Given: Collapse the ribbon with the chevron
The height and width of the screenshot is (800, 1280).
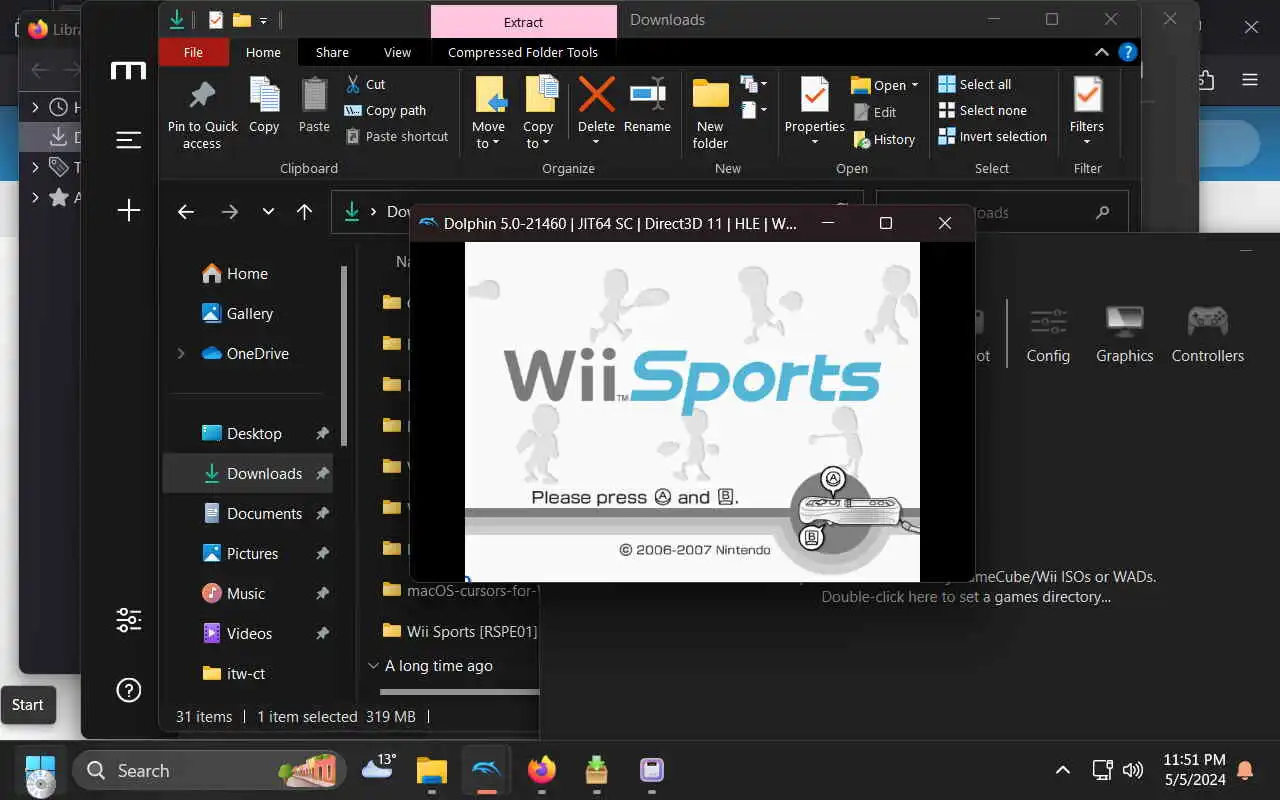Looking at the screenshot, I should (1101, 52).
